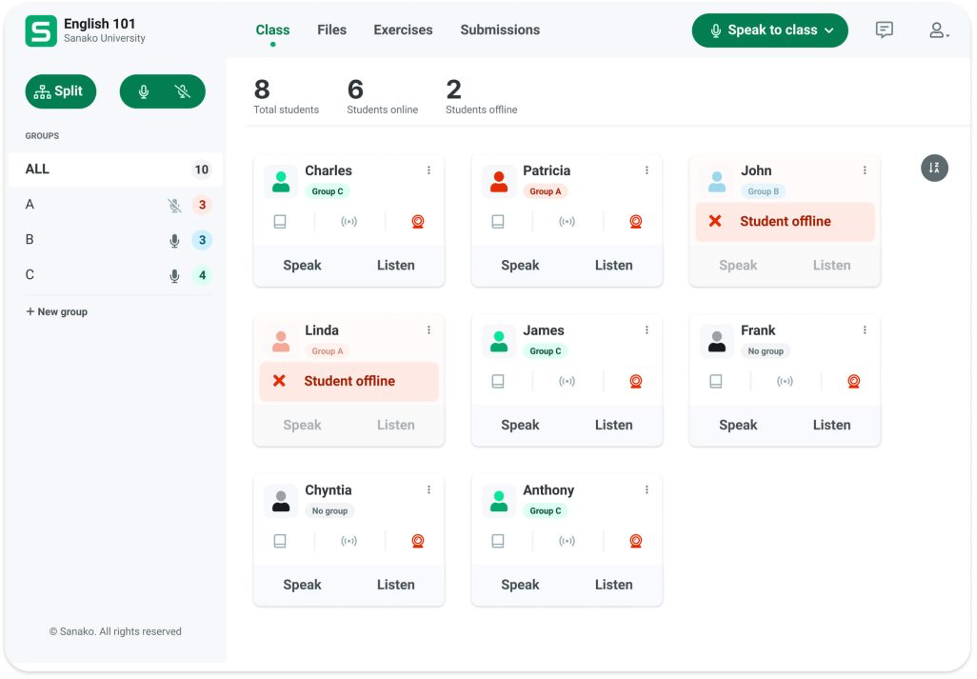
Task: Click Listen on Charles's card
Action: click(395, 265)
